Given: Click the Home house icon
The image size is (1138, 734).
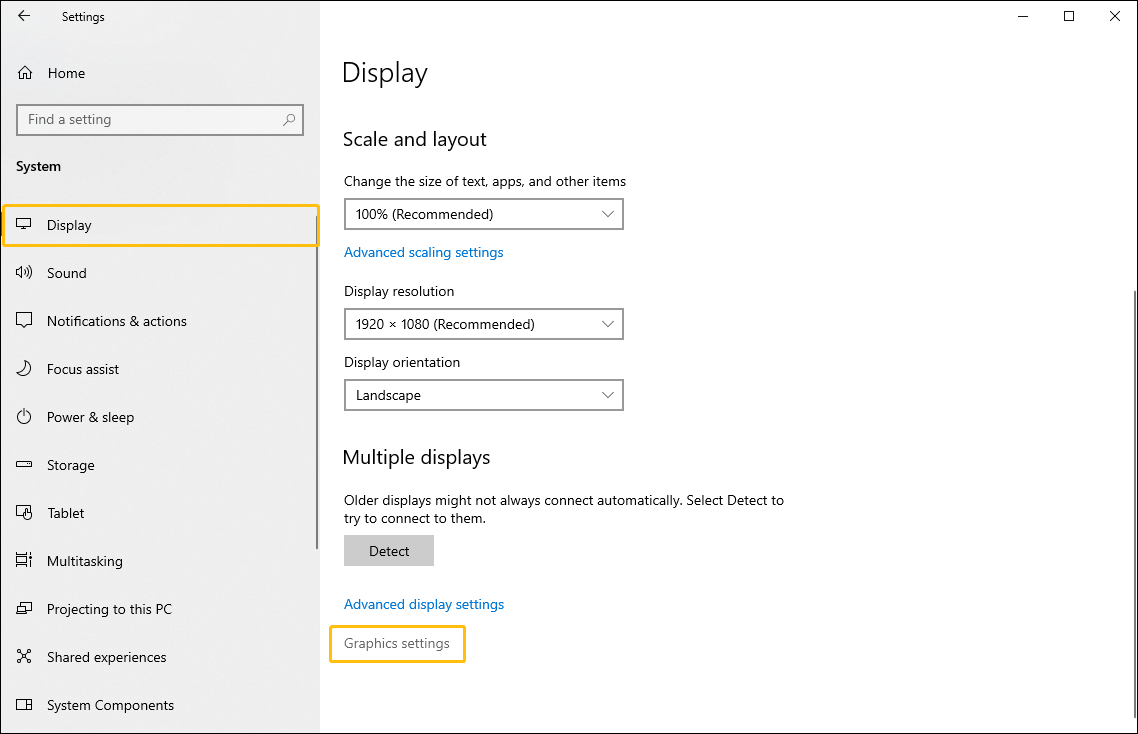Looking at the screenshot, I should pos(24,72).
